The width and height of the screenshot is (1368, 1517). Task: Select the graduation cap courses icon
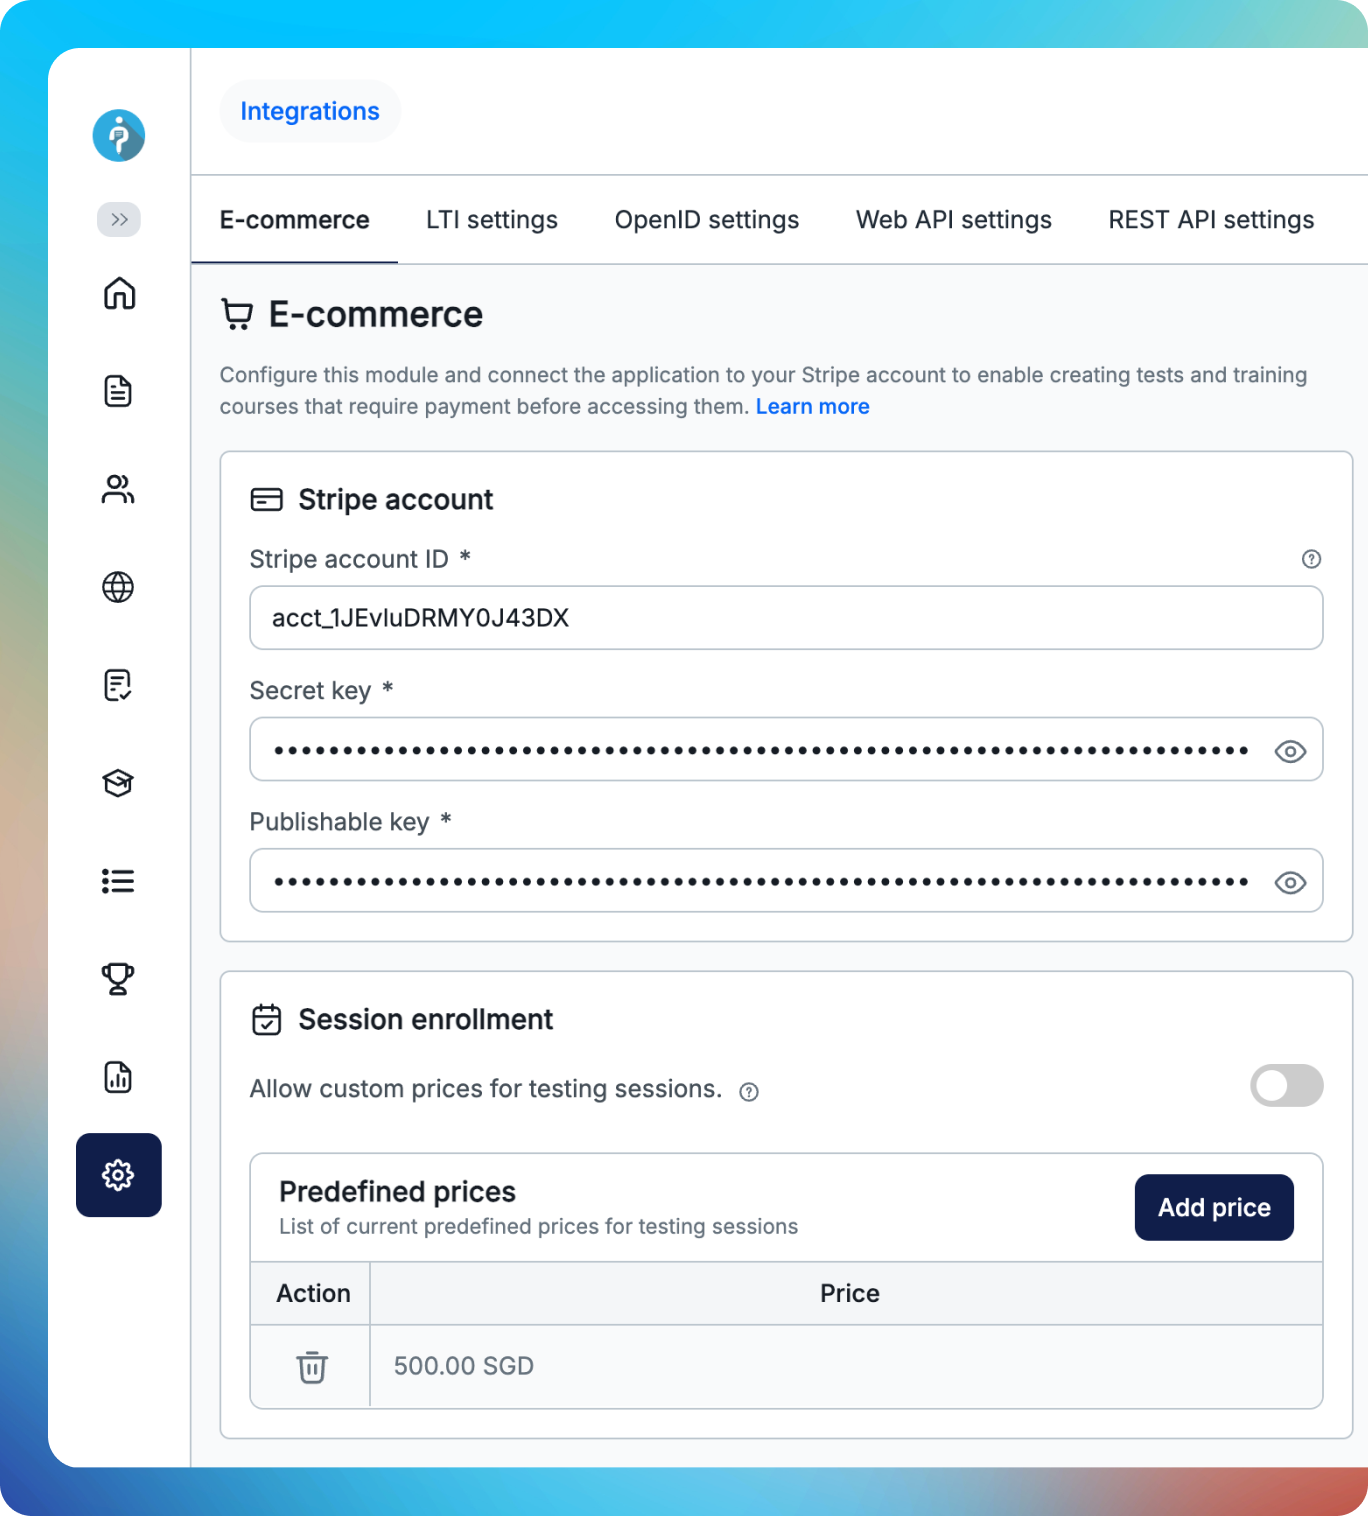[x=118, y=783]
